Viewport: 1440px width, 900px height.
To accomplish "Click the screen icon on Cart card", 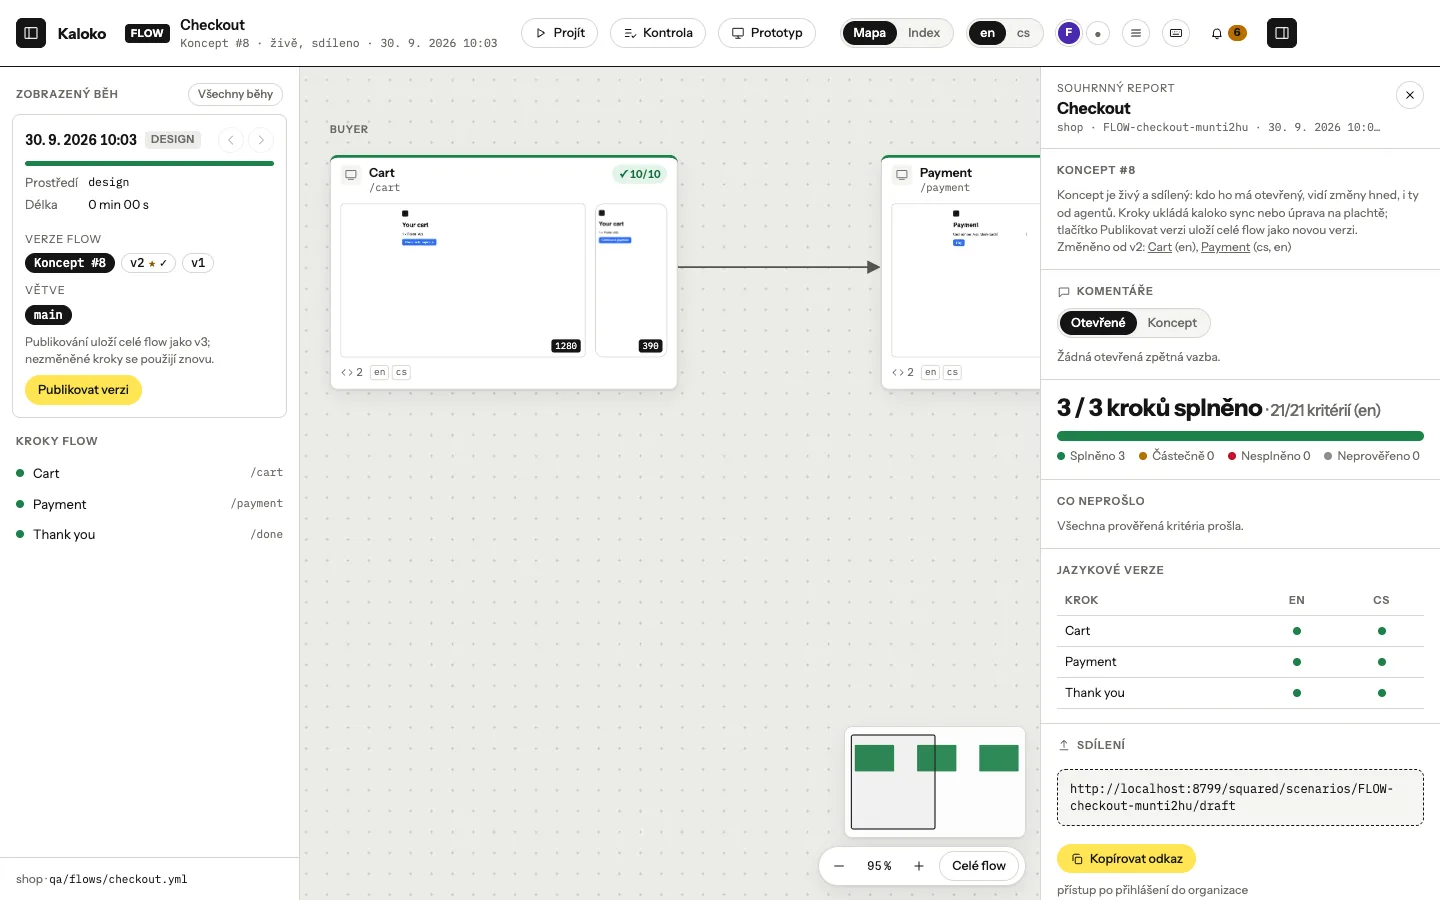I will [351, 175].
